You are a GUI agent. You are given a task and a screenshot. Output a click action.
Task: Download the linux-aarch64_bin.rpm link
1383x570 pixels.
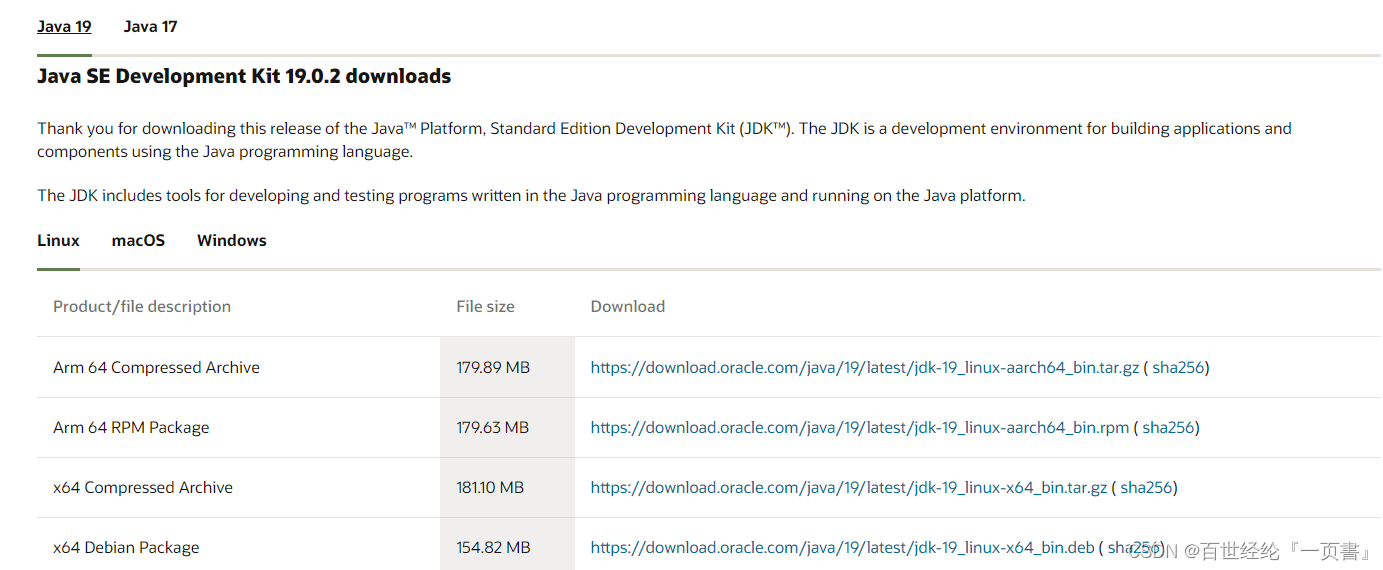860,428
